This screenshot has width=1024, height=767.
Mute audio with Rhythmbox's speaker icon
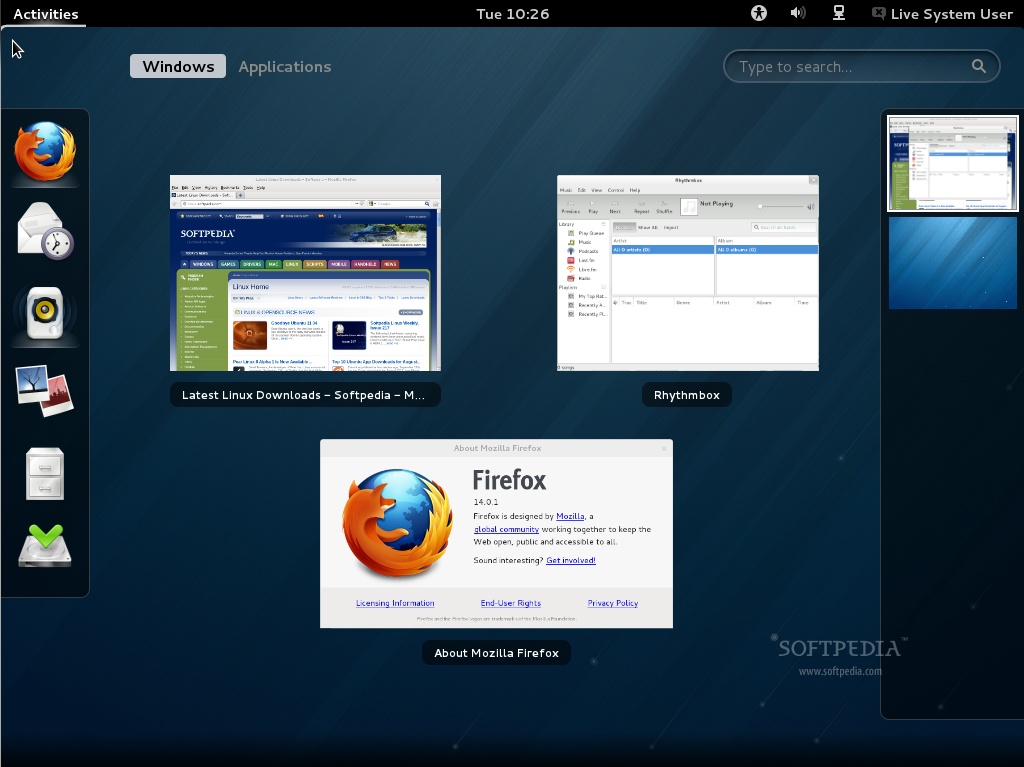pyautogui.click(x=810, y=206)
